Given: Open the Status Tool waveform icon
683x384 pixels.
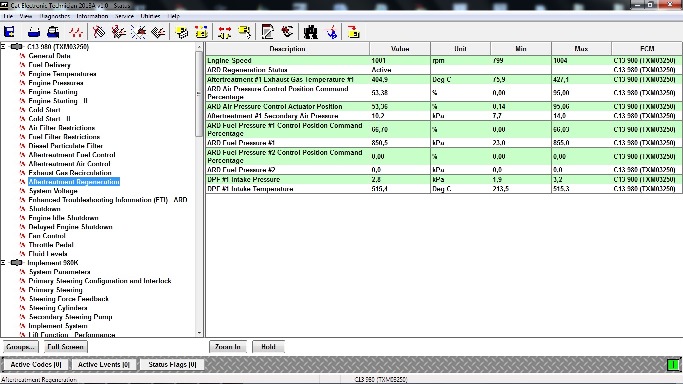Looking at the screenshot, I should [76, 32].
